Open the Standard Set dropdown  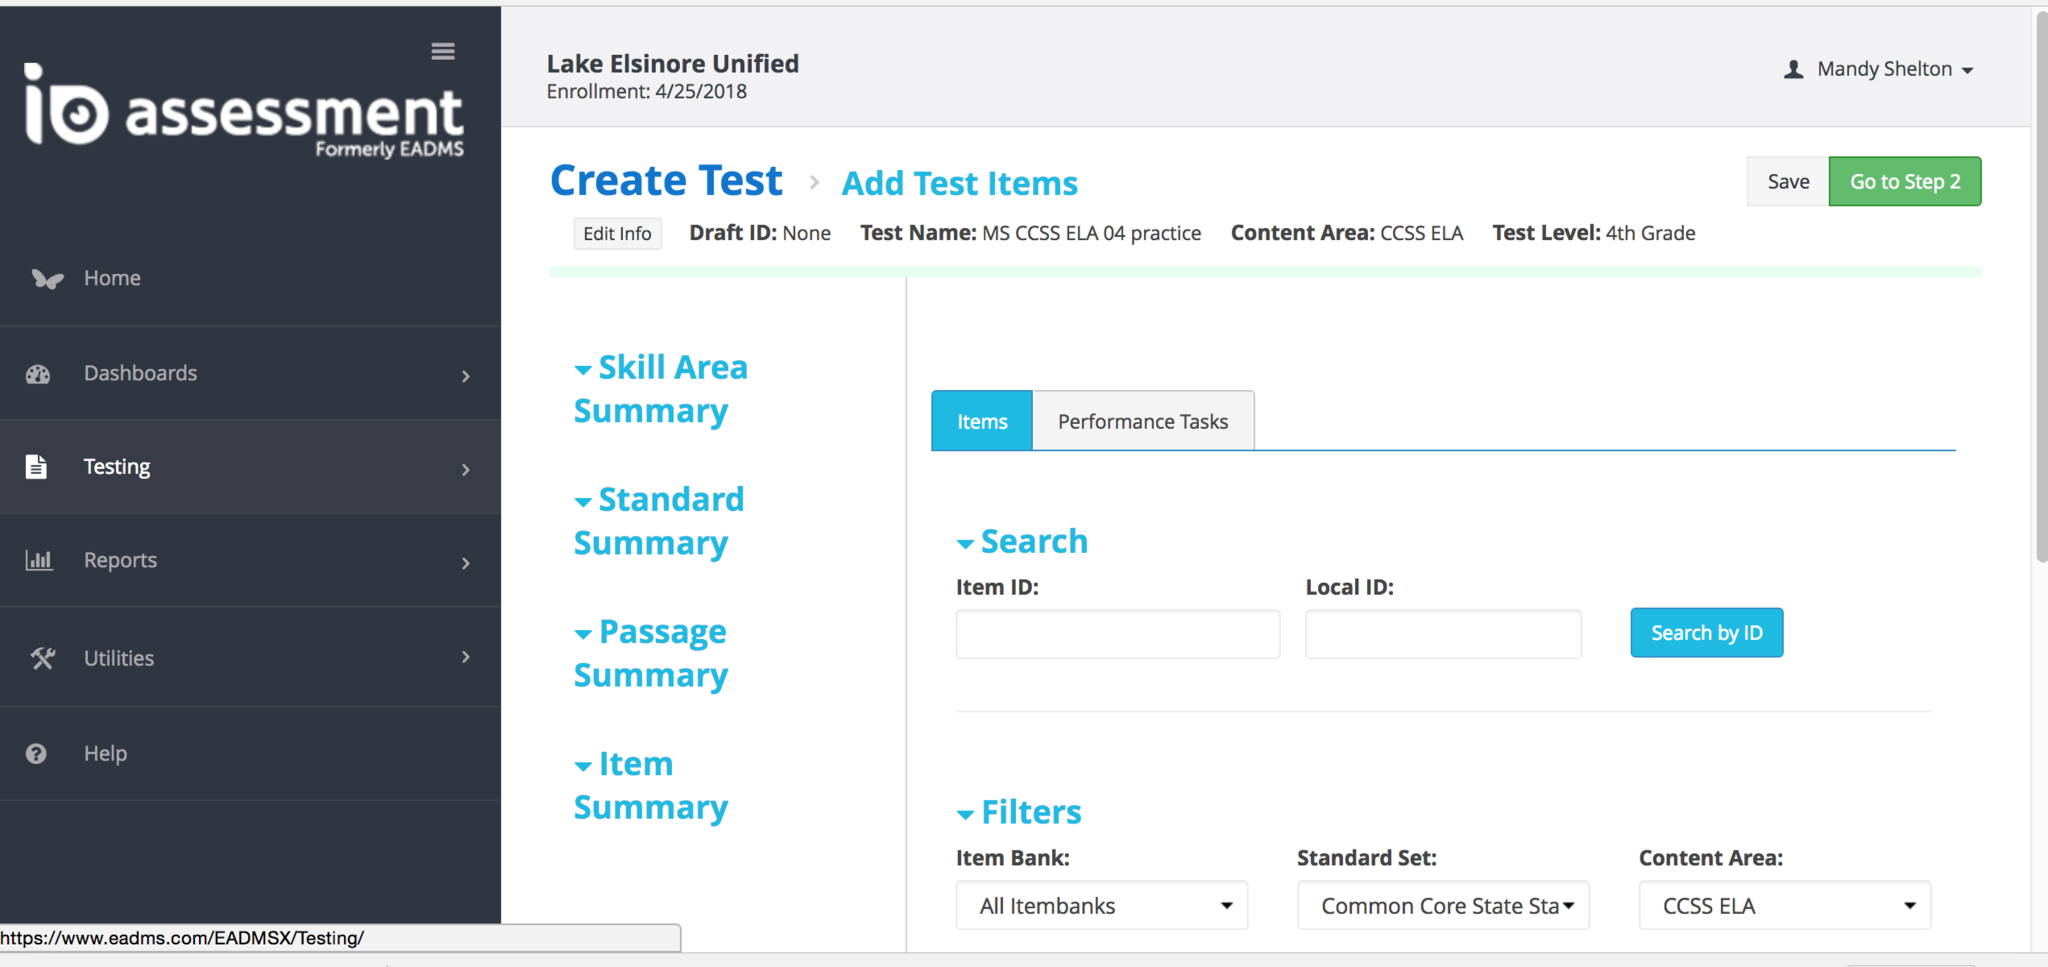click(x=1442, y=906)
